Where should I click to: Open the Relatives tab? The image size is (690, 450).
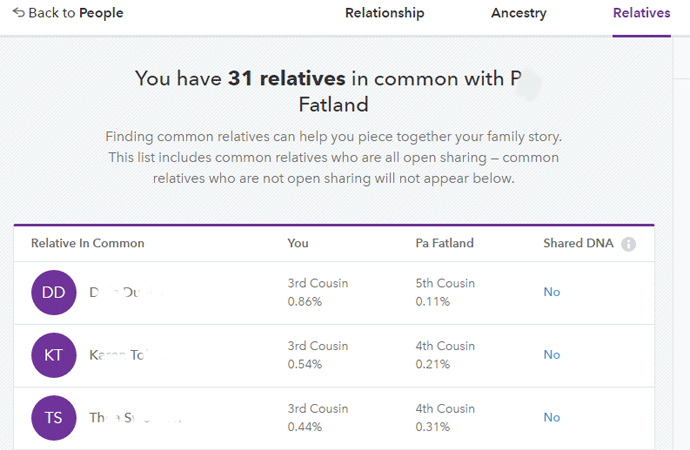[642, 13]
